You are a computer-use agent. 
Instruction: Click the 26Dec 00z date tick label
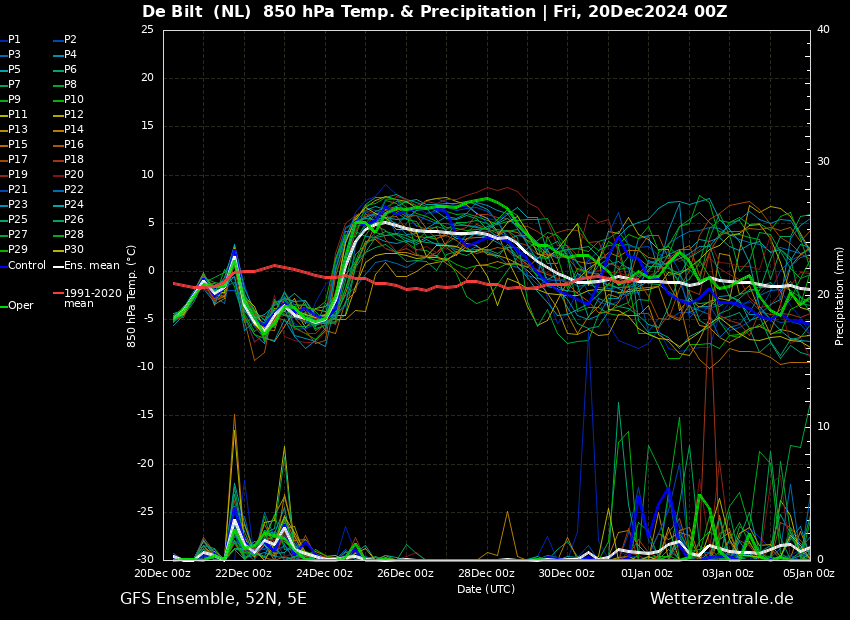coord(405,573)
